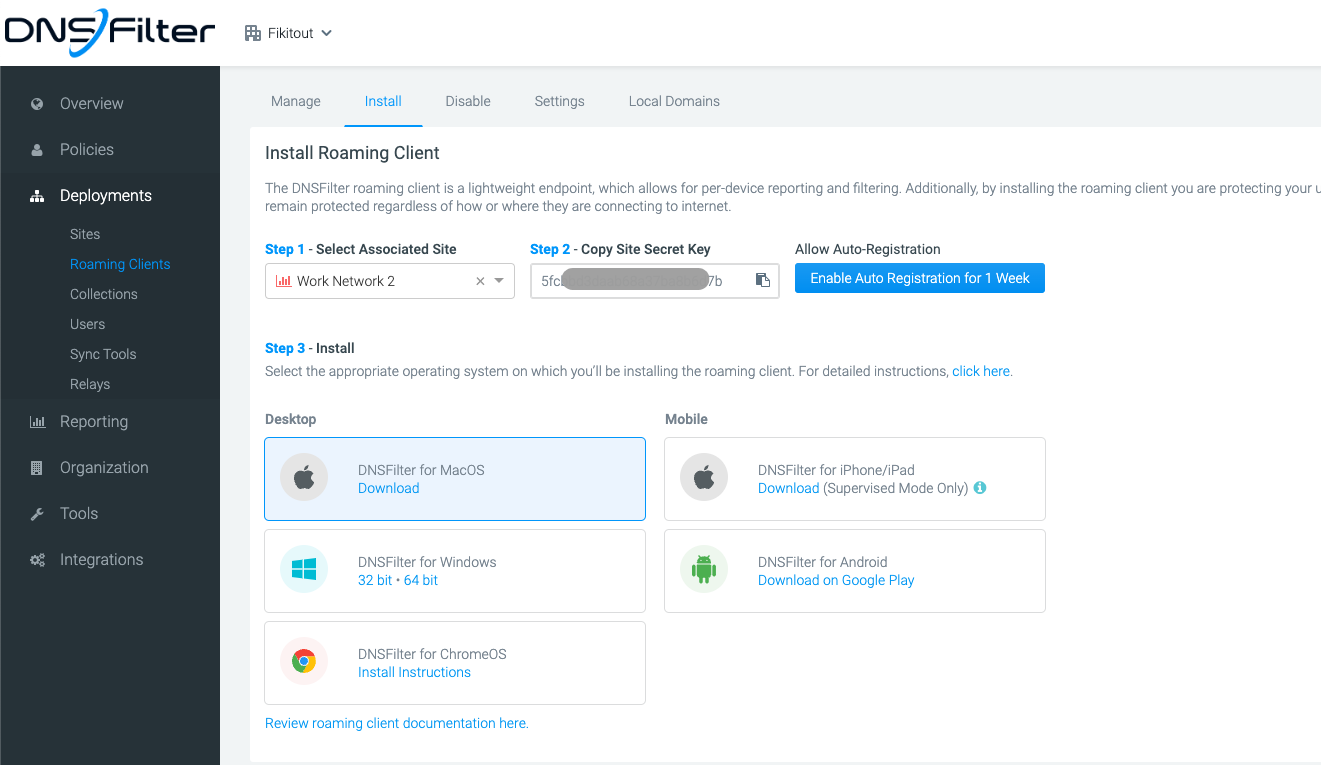The image size is (1321, 765).
Task: Open the Work Network 2 site dropdown
Action: [x=390, y=281]
